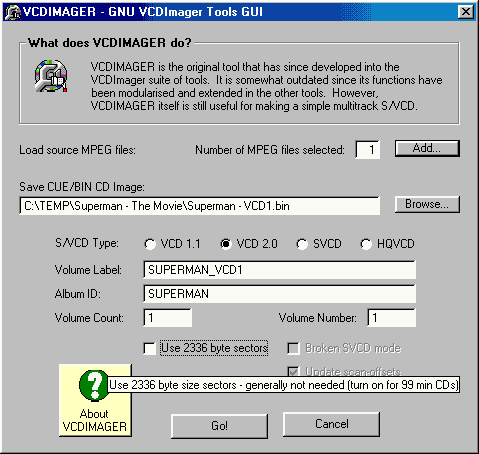Viewport: 479px width, 454px height.
Task: Select the VCD 2.0 disc type
Action: click(x=226, y=244)
